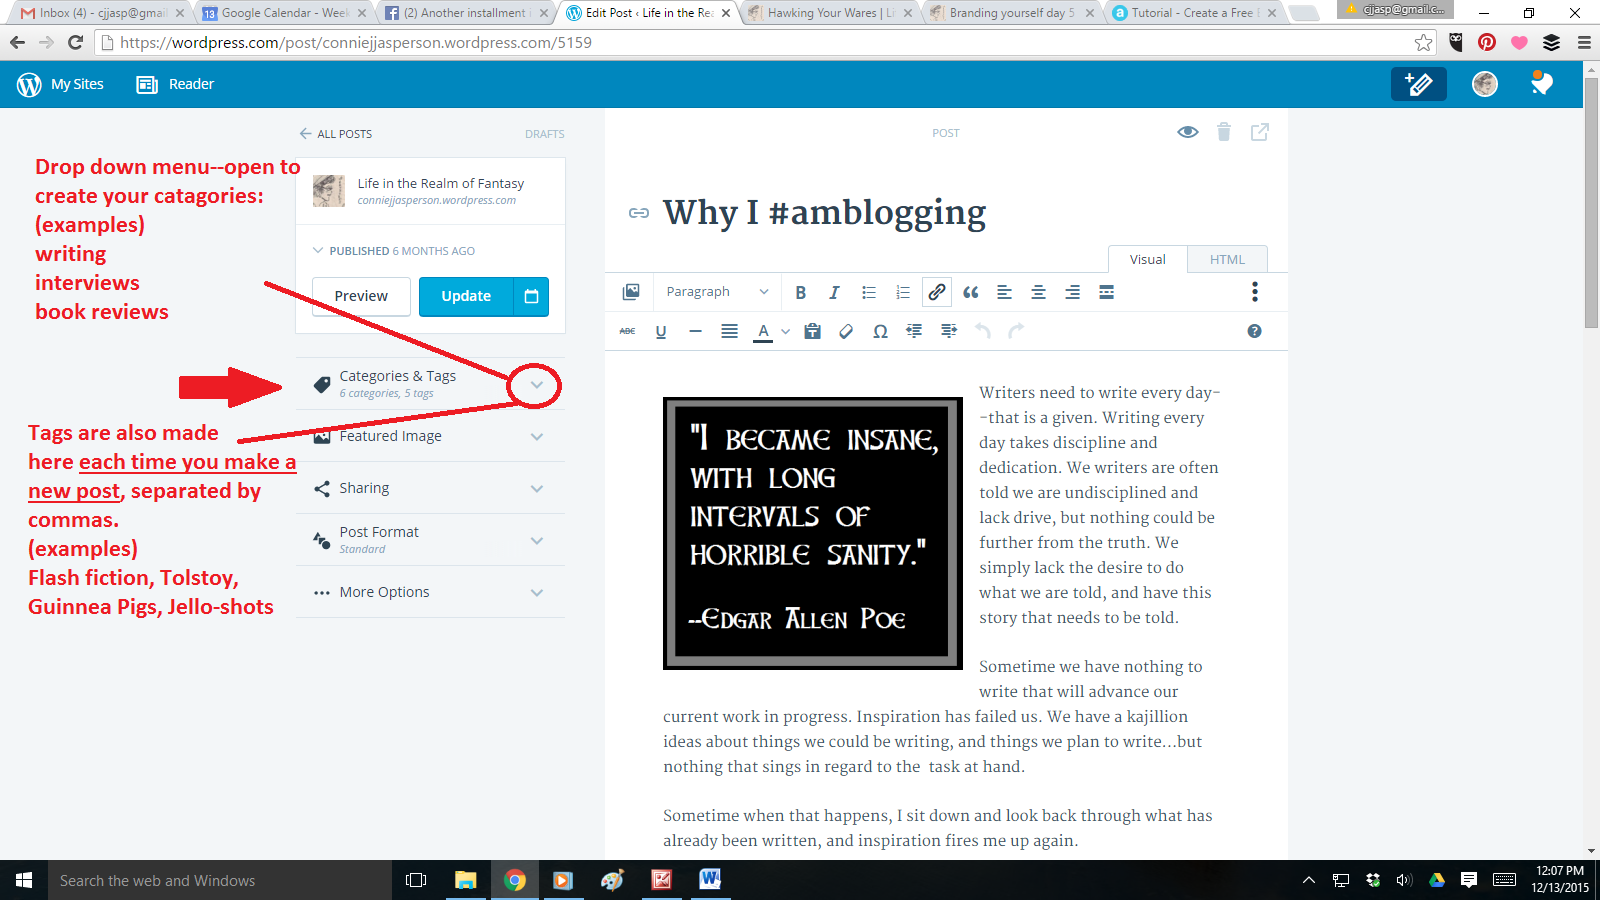1600x900 pixels.
Task: Click the insert link chain icon
Action: click(x=936, y=292)
